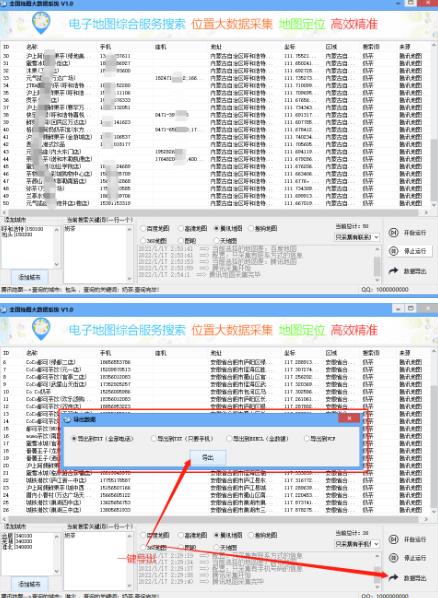
Task: Click the city list box in top window
Action: pyautogui.click(x=31, y=247)
